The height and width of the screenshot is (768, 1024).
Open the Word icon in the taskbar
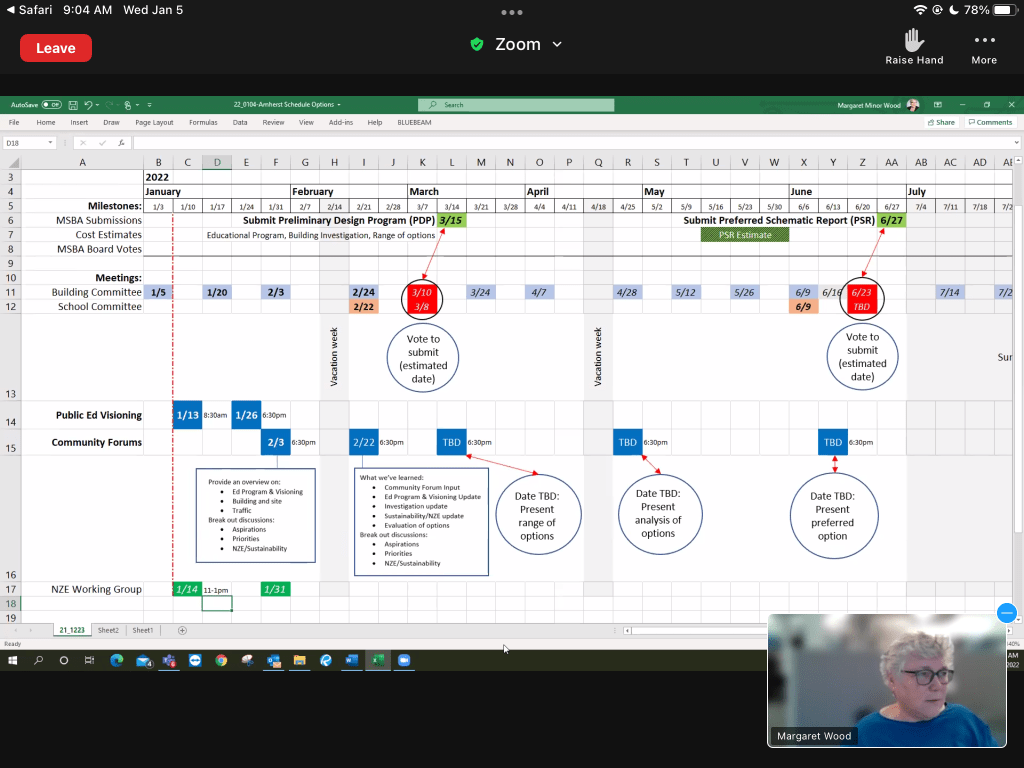[x=351, y=660]
